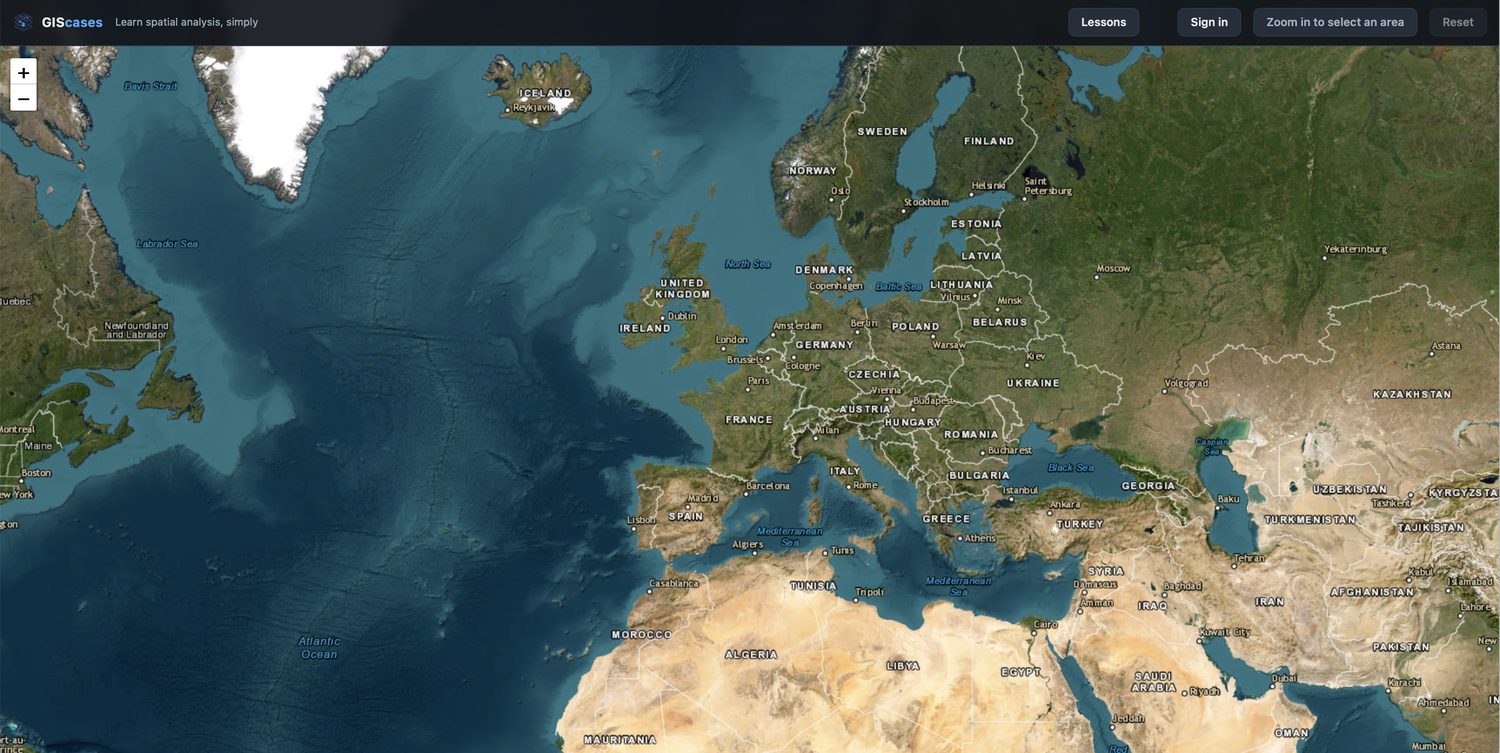This screenshot has width=1500, height=753.
Task: Click the Sign in button
Action: click(1209, 22)
